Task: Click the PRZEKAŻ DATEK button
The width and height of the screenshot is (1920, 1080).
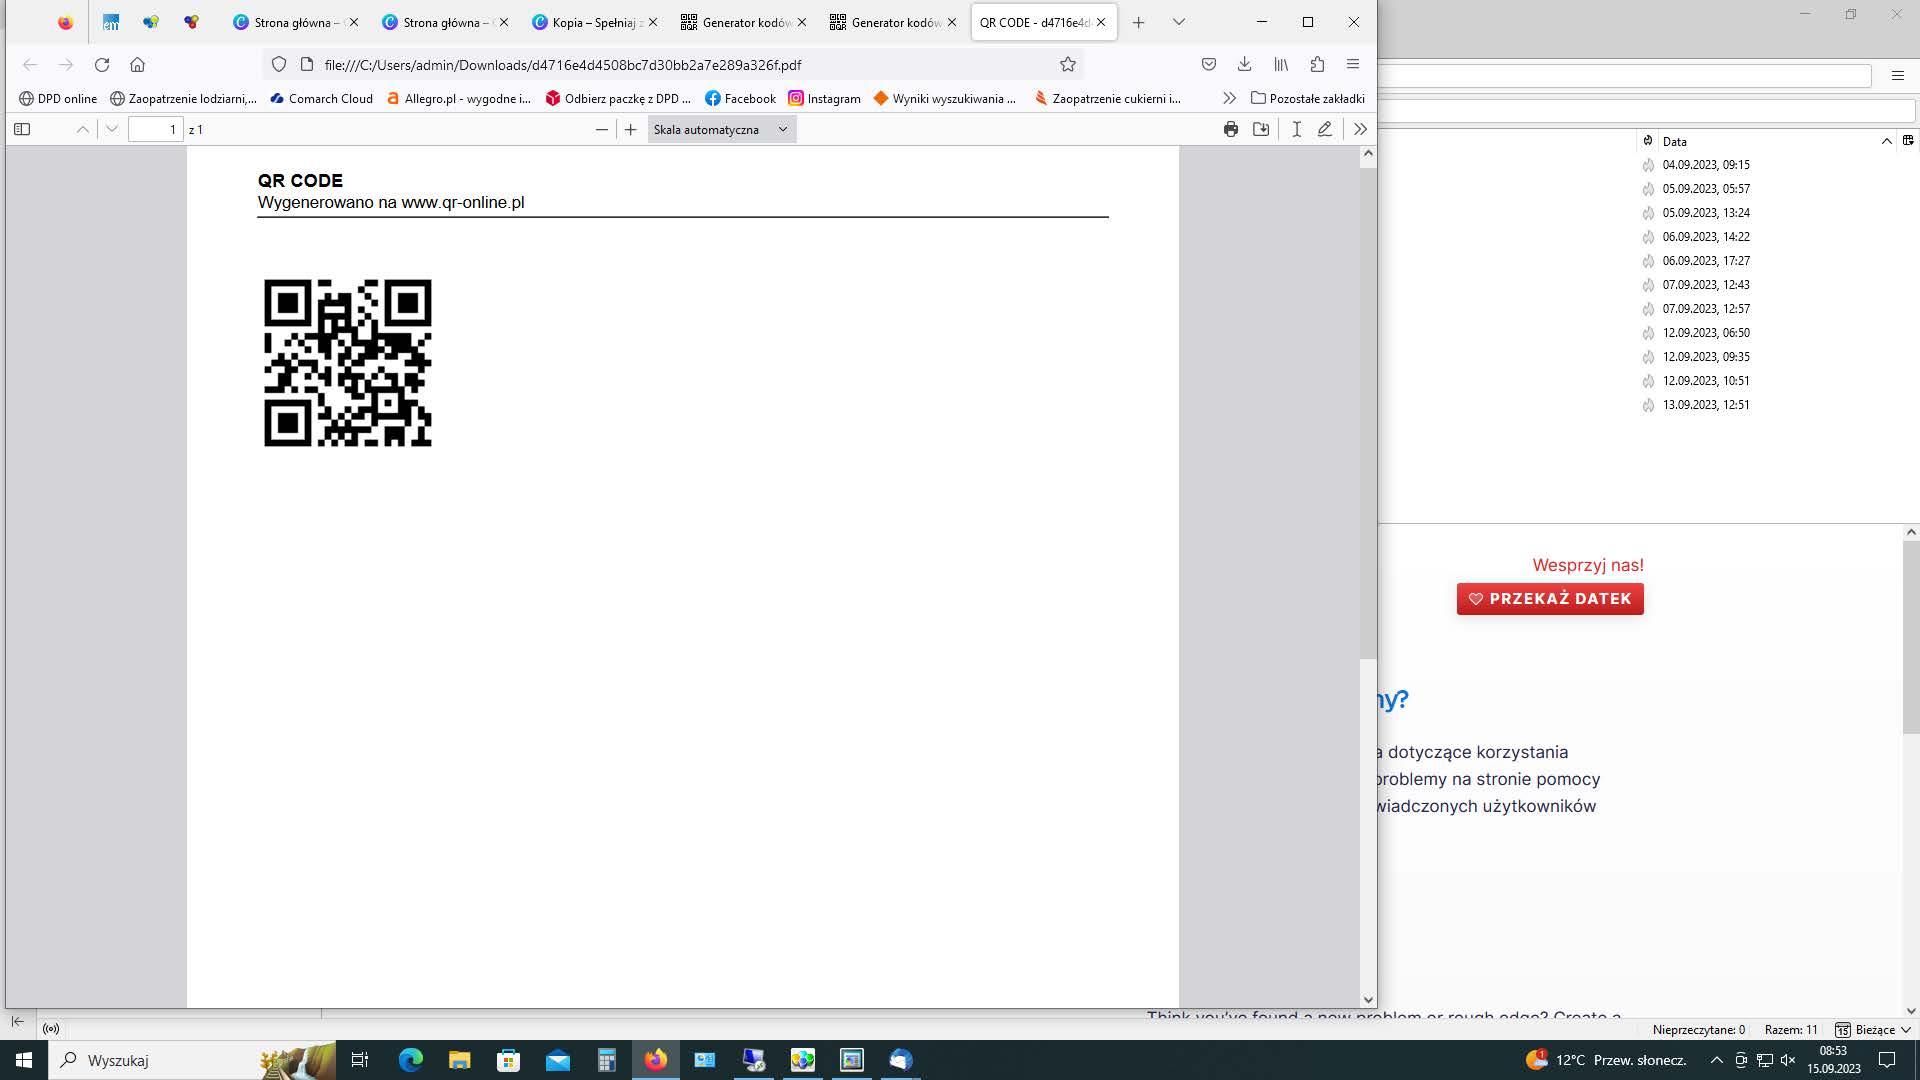Action: (1549, 598)
